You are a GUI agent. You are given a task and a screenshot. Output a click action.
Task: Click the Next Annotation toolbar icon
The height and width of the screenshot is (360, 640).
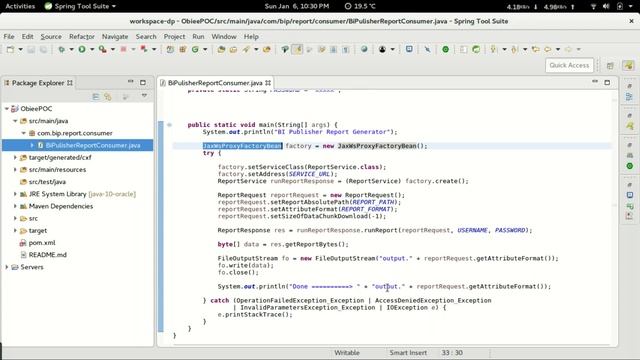coord(493,49)
